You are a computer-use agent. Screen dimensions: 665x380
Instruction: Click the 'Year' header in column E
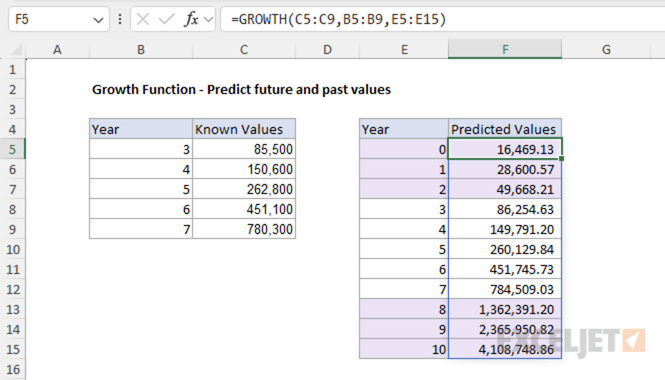click(x=404, y=129)
